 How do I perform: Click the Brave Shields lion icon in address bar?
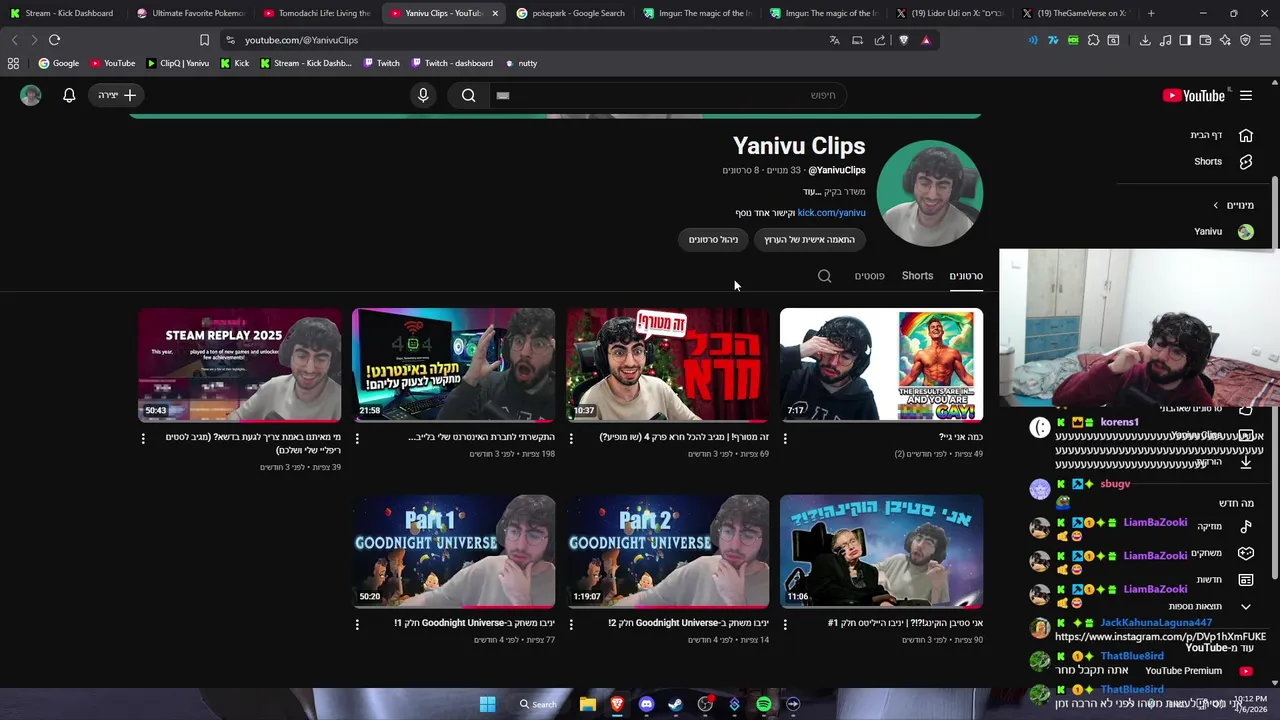pyautogui.click(x=903, y=40)
